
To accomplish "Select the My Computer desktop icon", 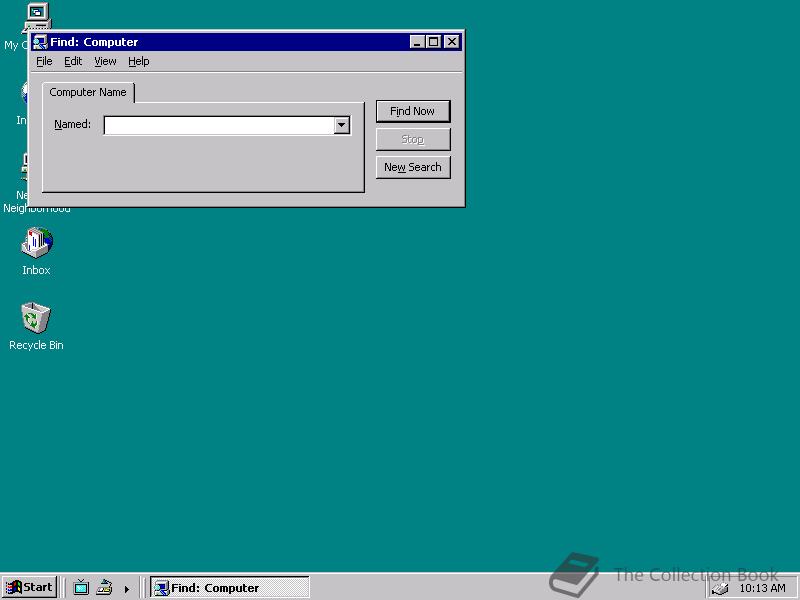I will pyautogui.click(x=37, y=16).
